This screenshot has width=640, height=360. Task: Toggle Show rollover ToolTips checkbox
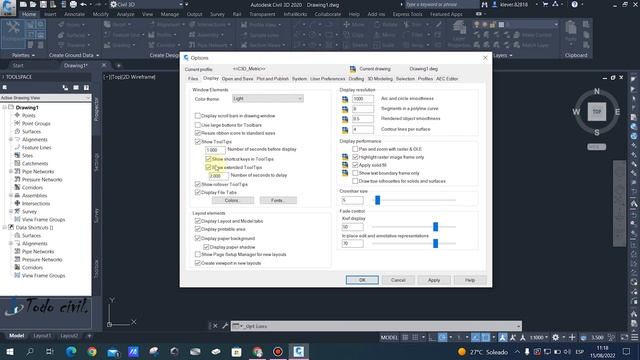coord(198,184)
